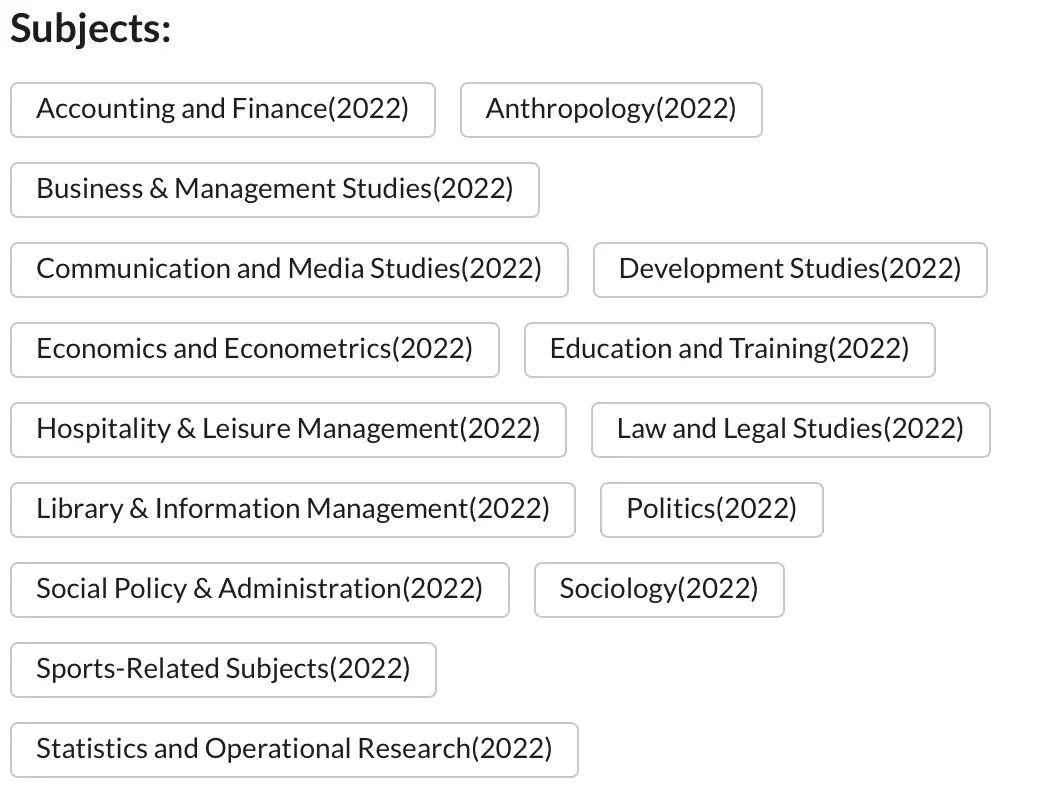The height and width of the screenshot is (796, 1040).
Task: Click the Politics(2022) tag
Action: (711, 509)
